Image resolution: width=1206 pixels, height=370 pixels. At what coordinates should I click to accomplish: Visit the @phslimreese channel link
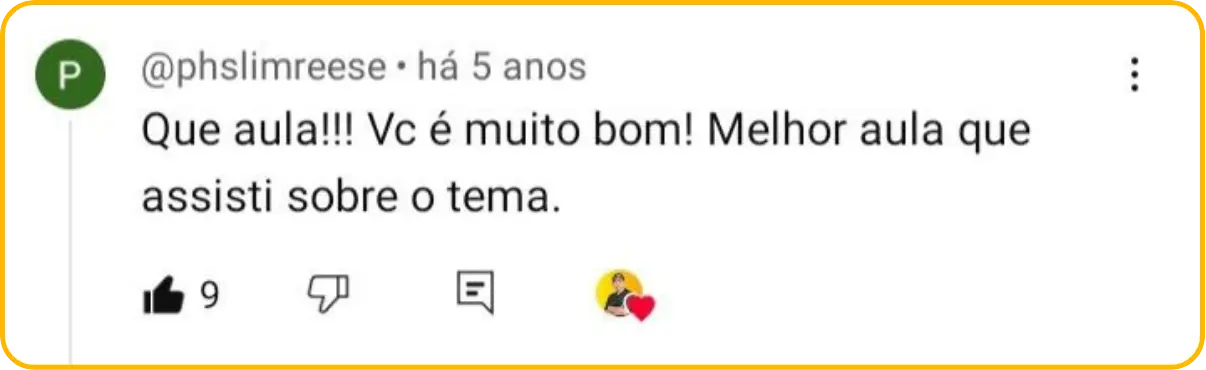(x=264, y=68)
